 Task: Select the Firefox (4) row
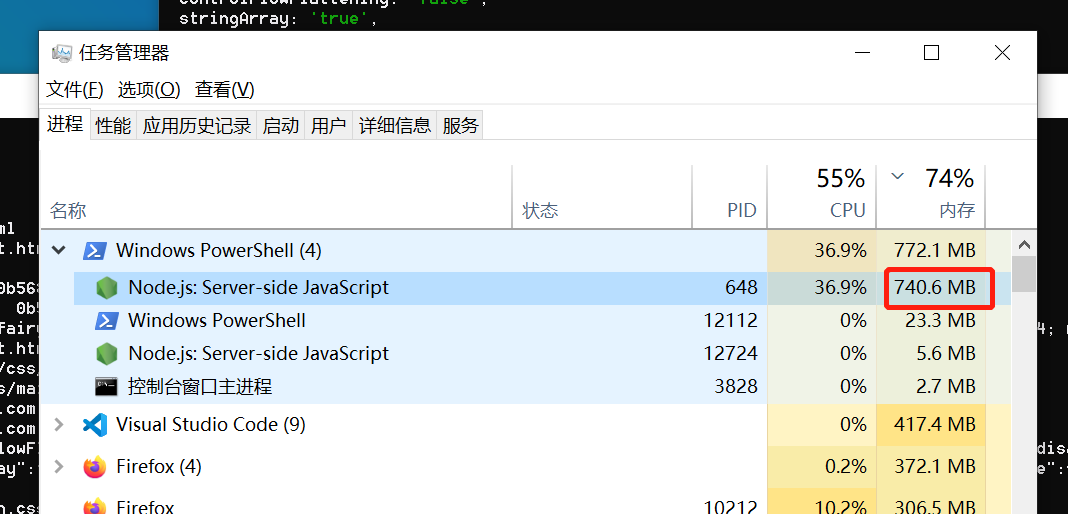(x=526, y=467)
